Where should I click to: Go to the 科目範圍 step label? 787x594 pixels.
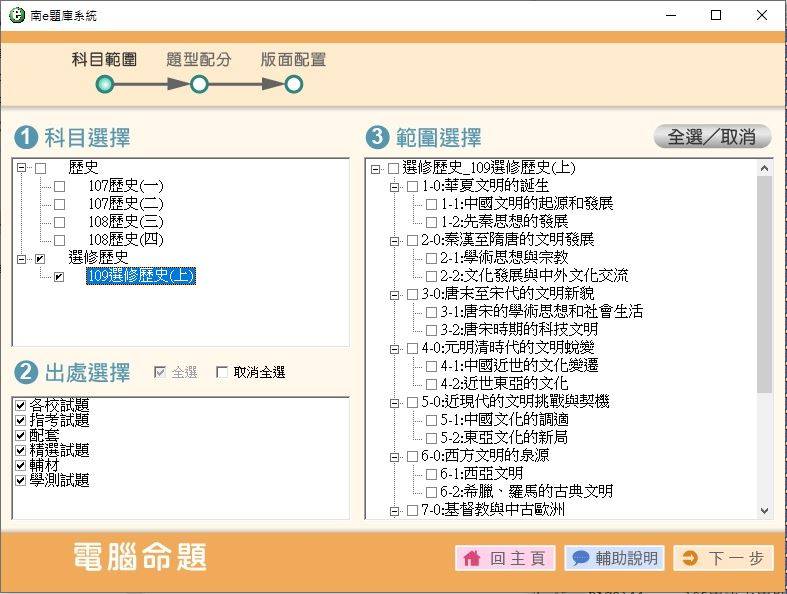pyautogui.click(x=104, y=59)
